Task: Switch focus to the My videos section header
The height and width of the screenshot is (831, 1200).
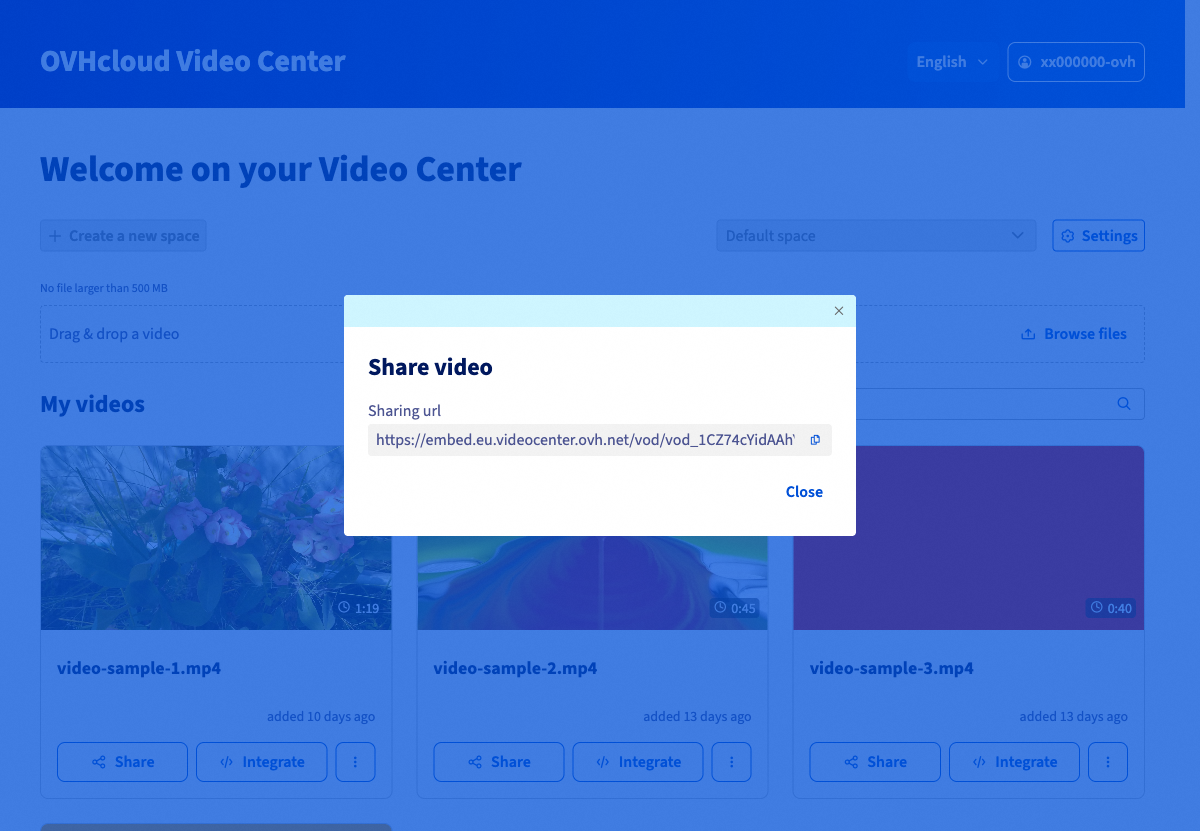Action: point(92,403)
